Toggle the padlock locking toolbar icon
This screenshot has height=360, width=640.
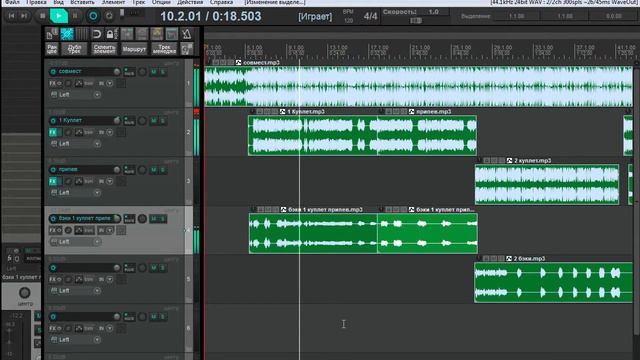pyautogui.click(x=110, y=34)
